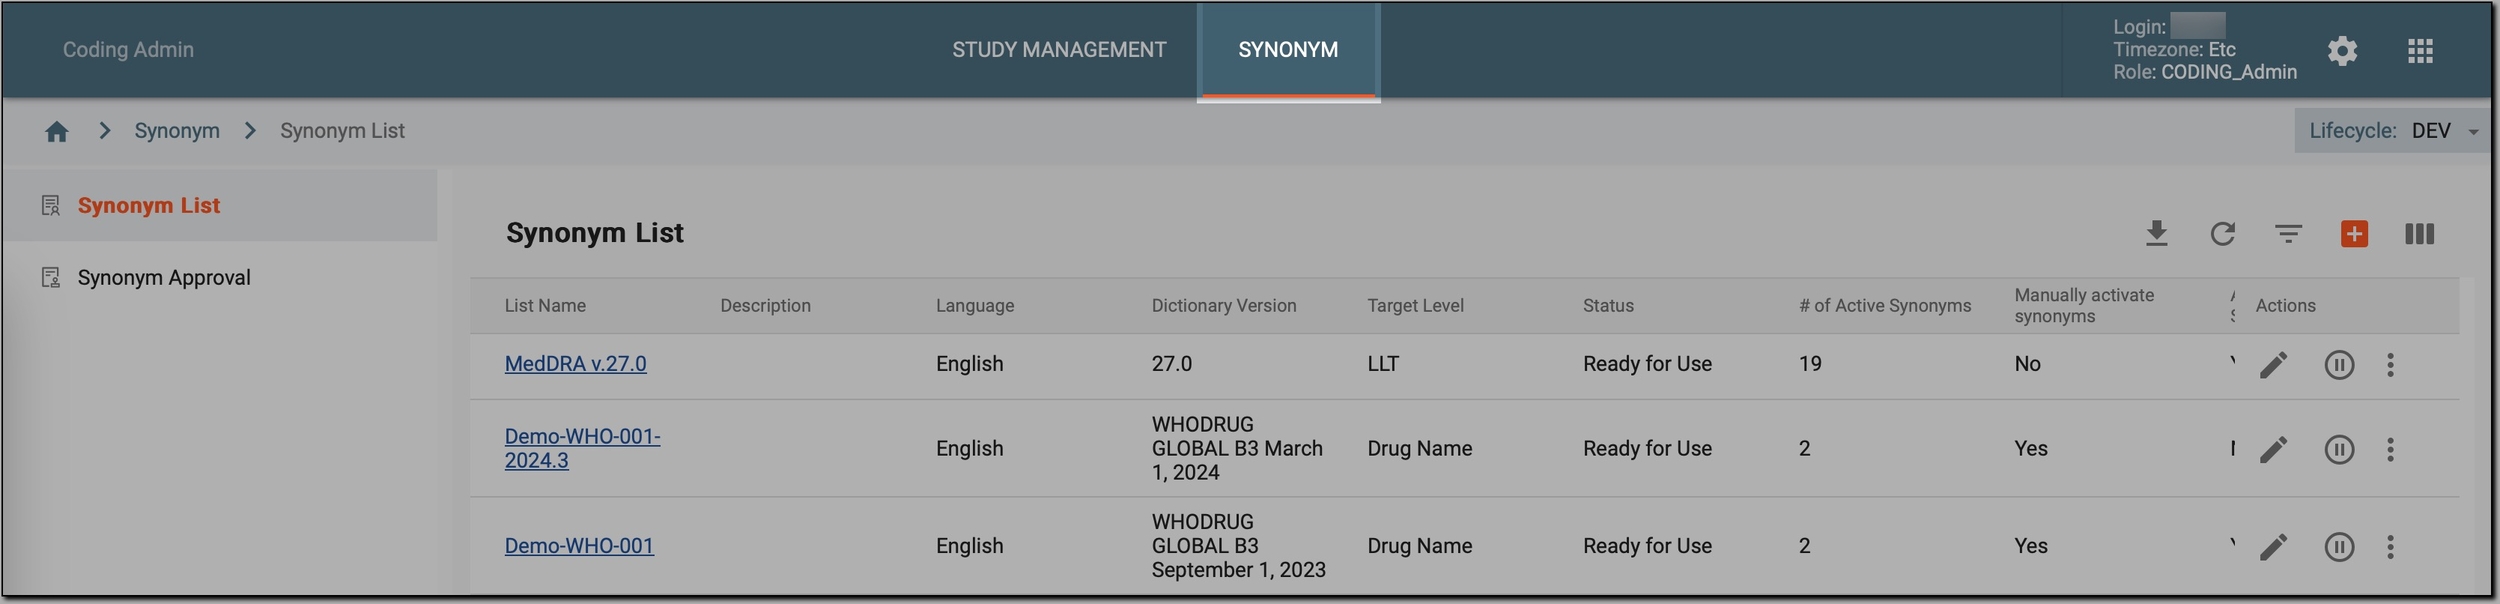Click the Synonym List breadcrumb
This screenshot has width=2500, height=604.
[x=342, y=131]
